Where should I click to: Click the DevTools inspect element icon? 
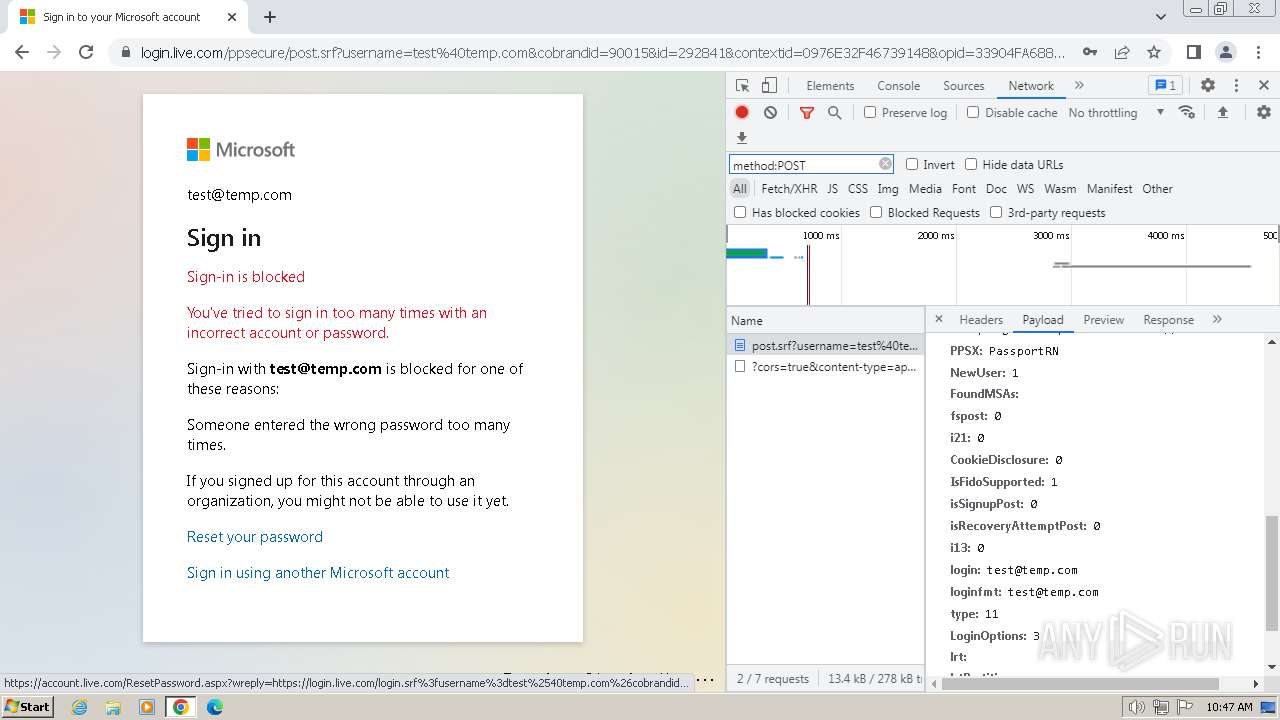coord(742,86)
